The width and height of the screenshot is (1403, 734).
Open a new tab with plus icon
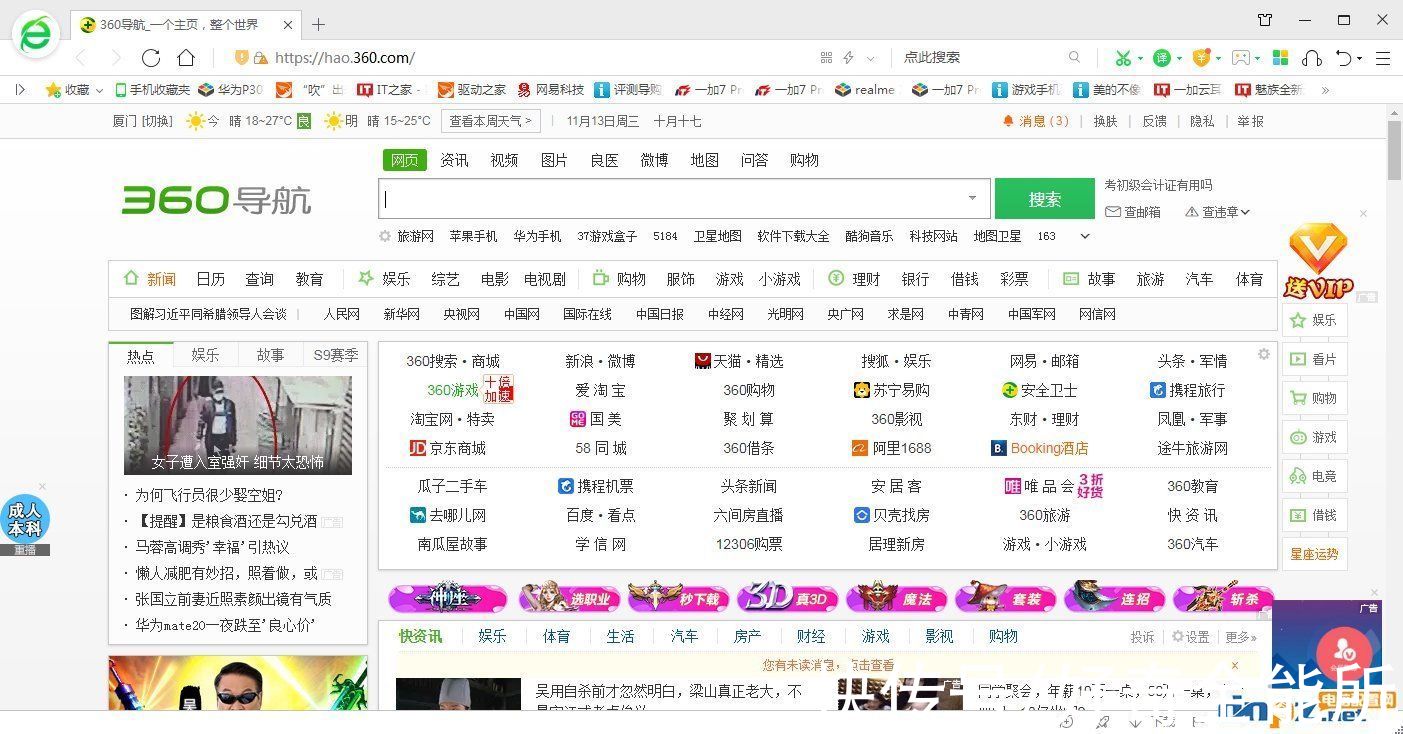pos(318,24)
